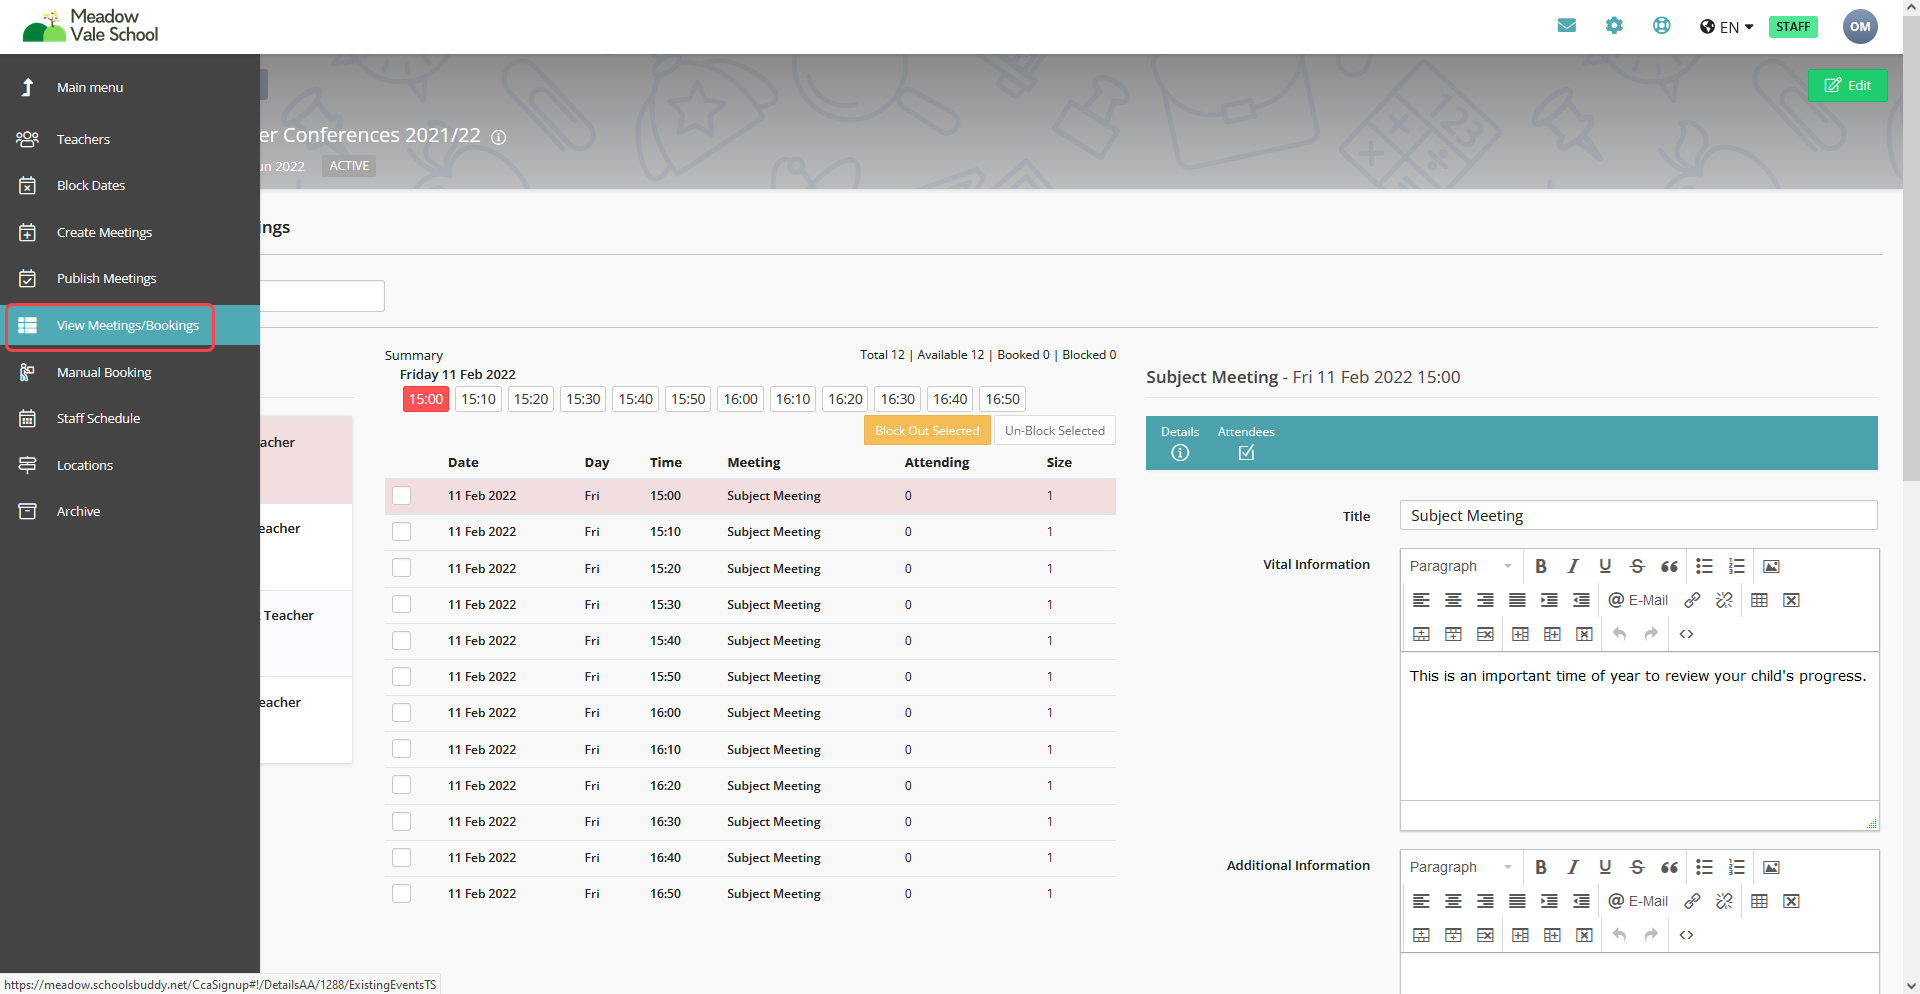Click Bold in Vital Information editor
This screenshot has height=994, width=1920.
click(x=1541, y=566)
